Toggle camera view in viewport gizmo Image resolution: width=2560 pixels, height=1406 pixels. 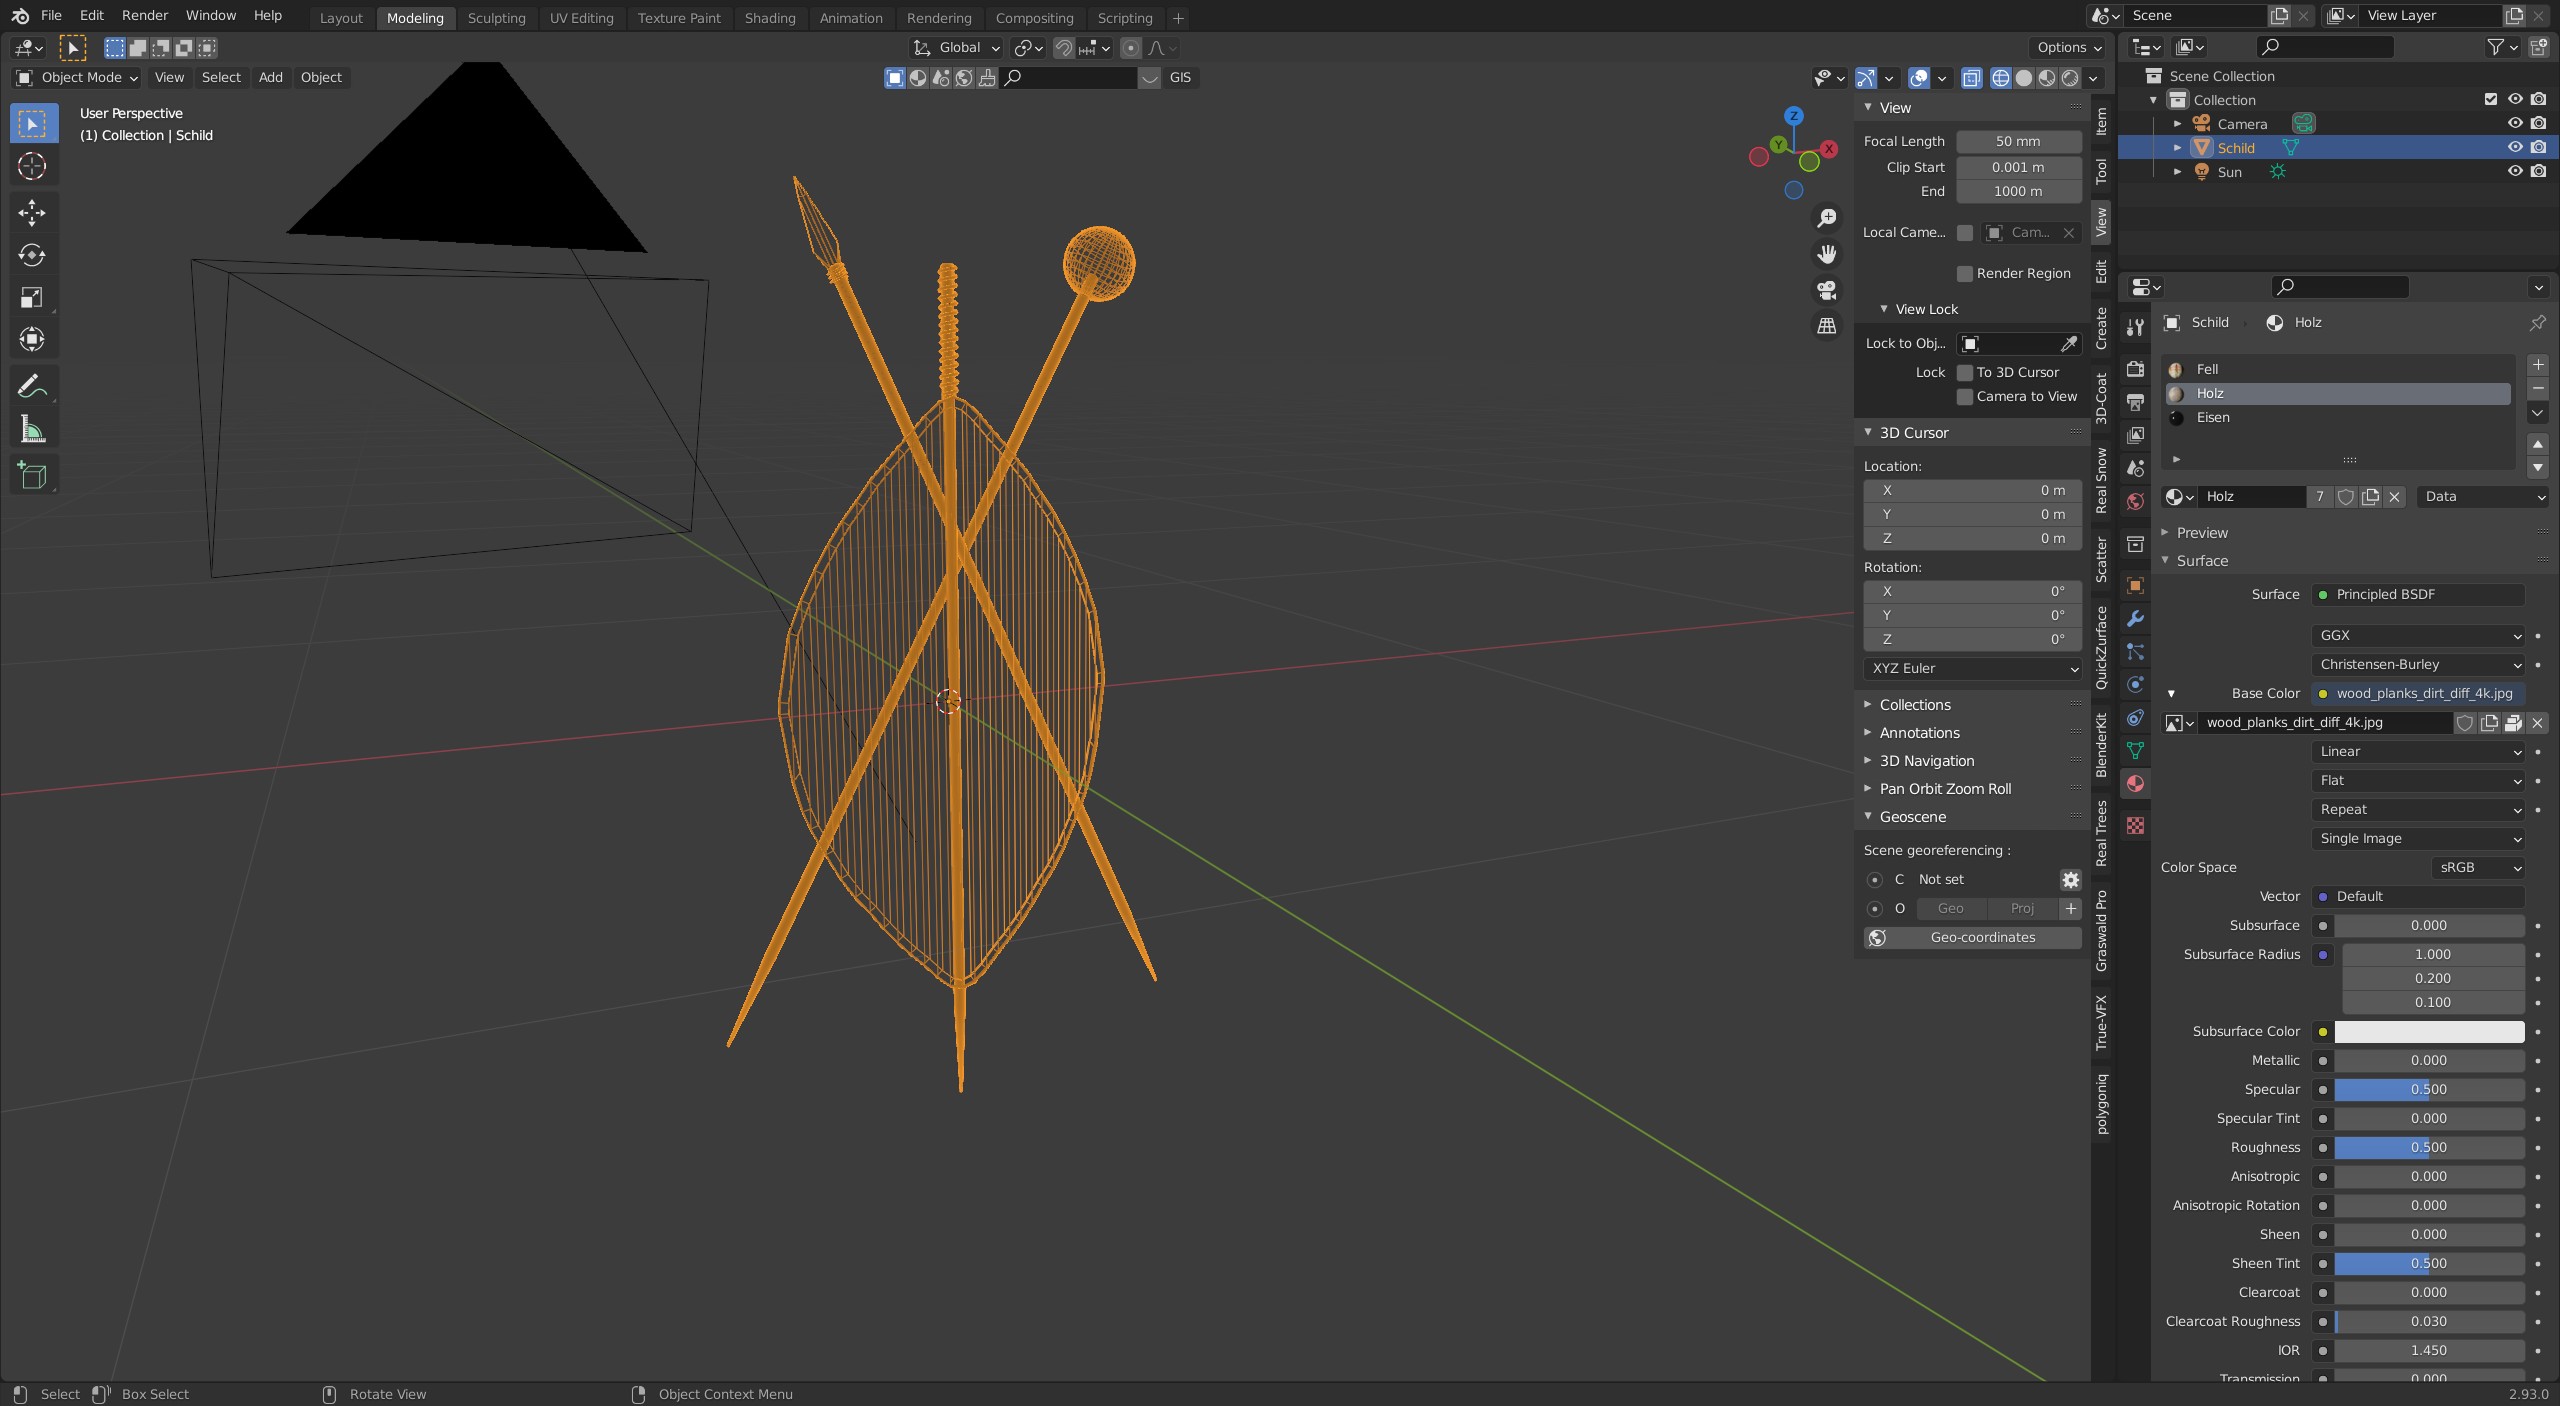1826,290
